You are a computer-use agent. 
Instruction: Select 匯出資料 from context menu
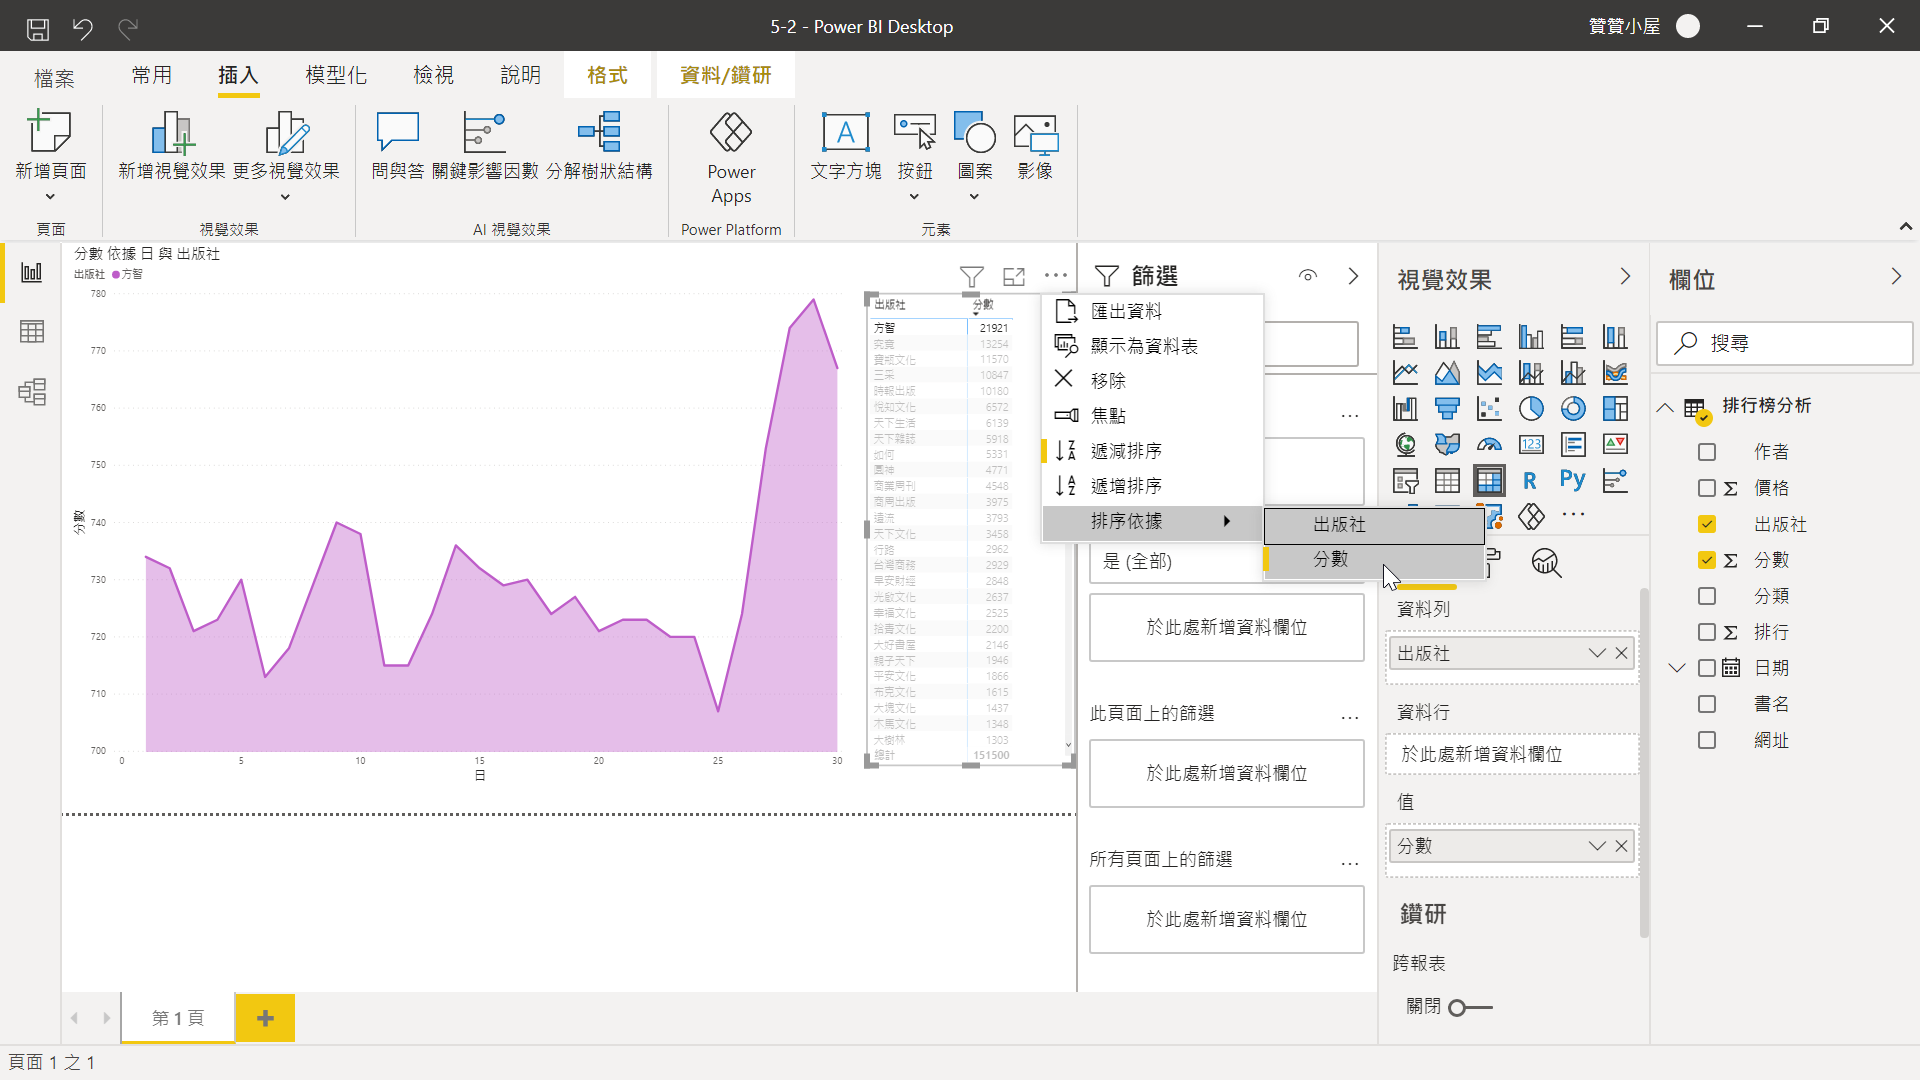click(1126, 311)
